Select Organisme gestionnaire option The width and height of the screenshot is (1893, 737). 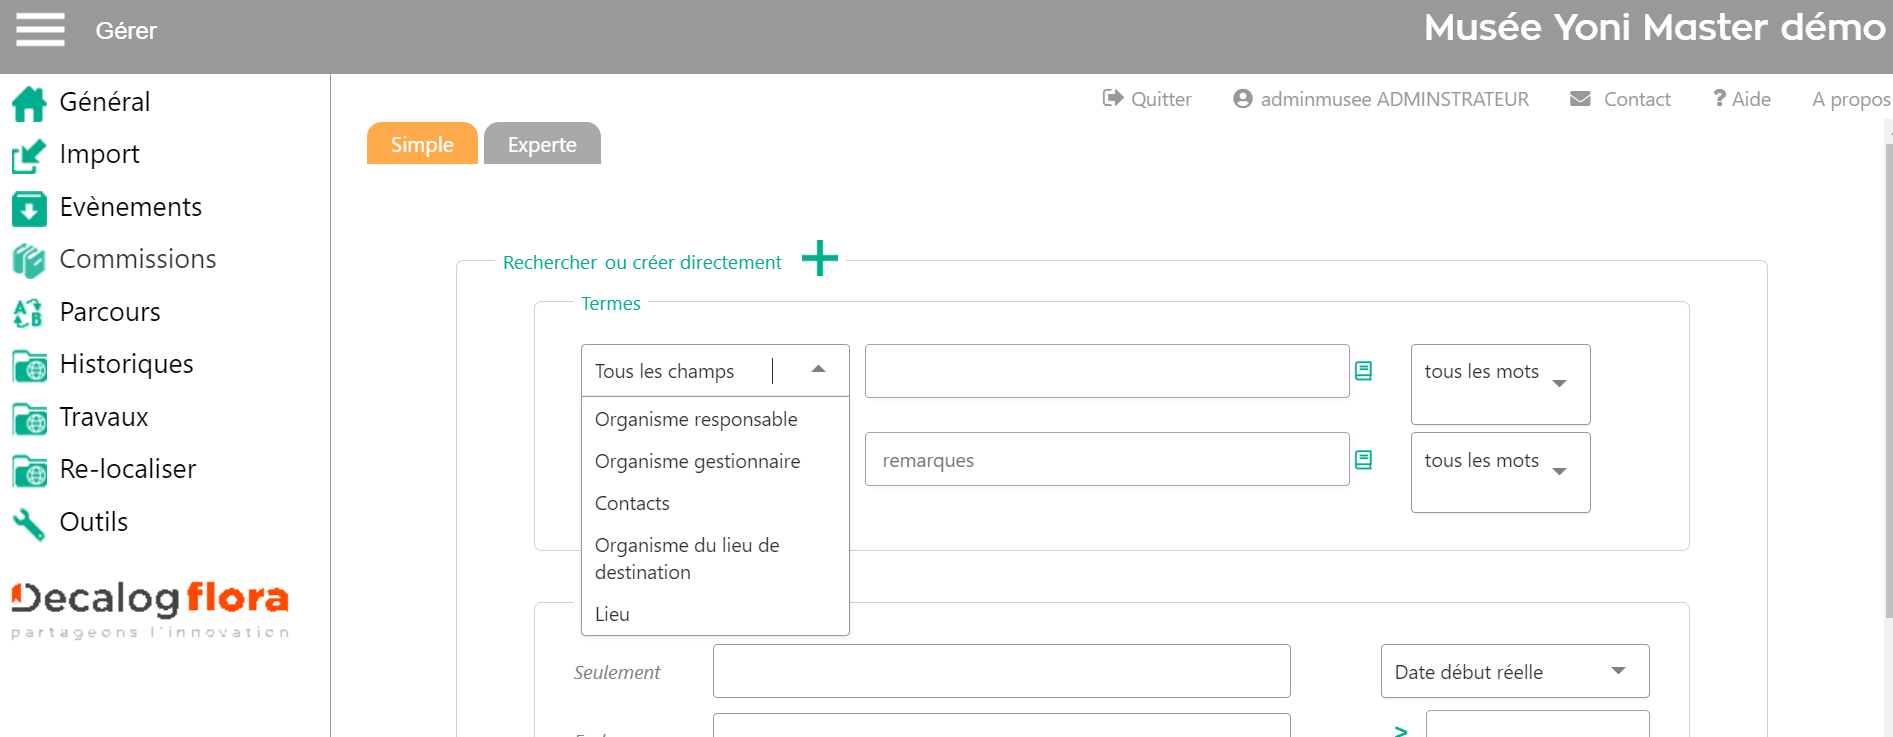715,461
